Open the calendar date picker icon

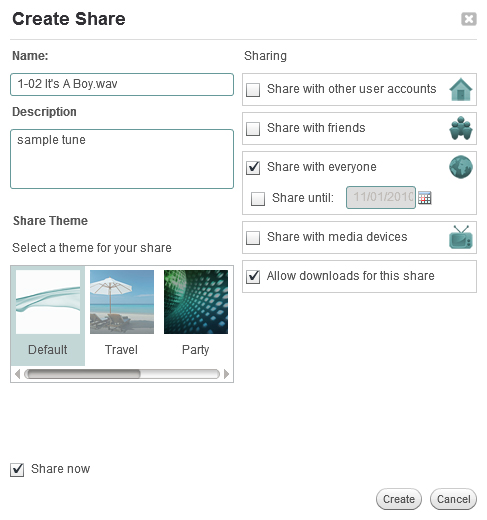click(425, 198)
